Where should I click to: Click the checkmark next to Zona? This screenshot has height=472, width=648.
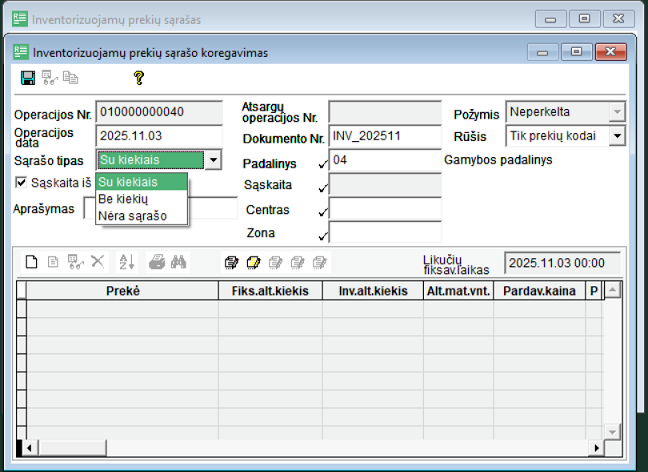[x=322, y=235]
